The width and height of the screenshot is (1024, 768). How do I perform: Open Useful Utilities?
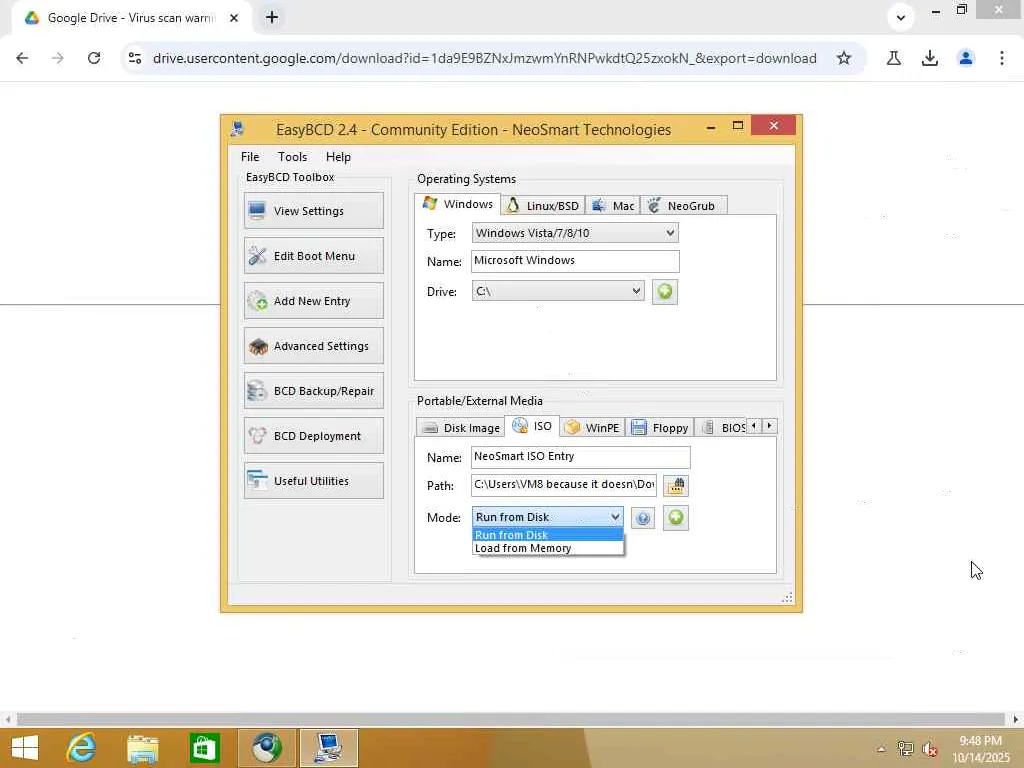point(313,481)
